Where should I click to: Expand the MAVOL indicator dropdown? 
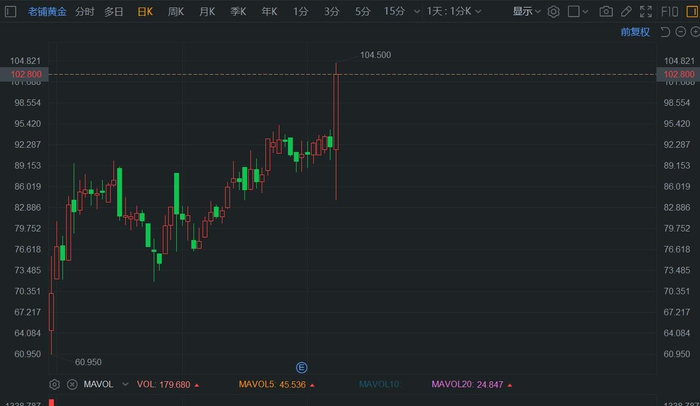pos(125,384)
